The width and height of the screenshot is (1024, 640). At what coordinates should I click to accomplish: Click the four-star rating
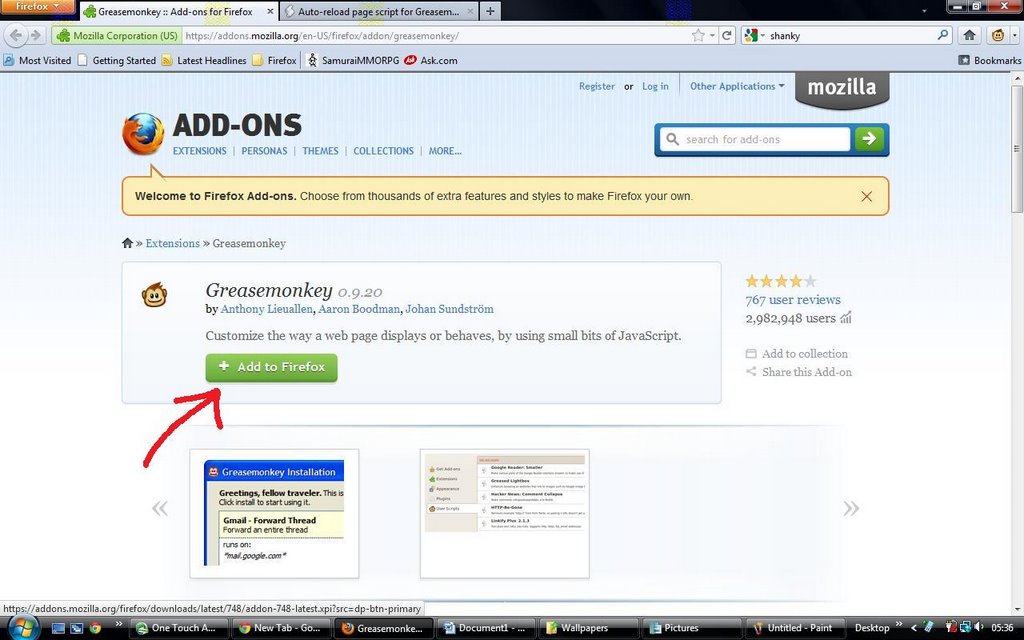click(781, 281)
